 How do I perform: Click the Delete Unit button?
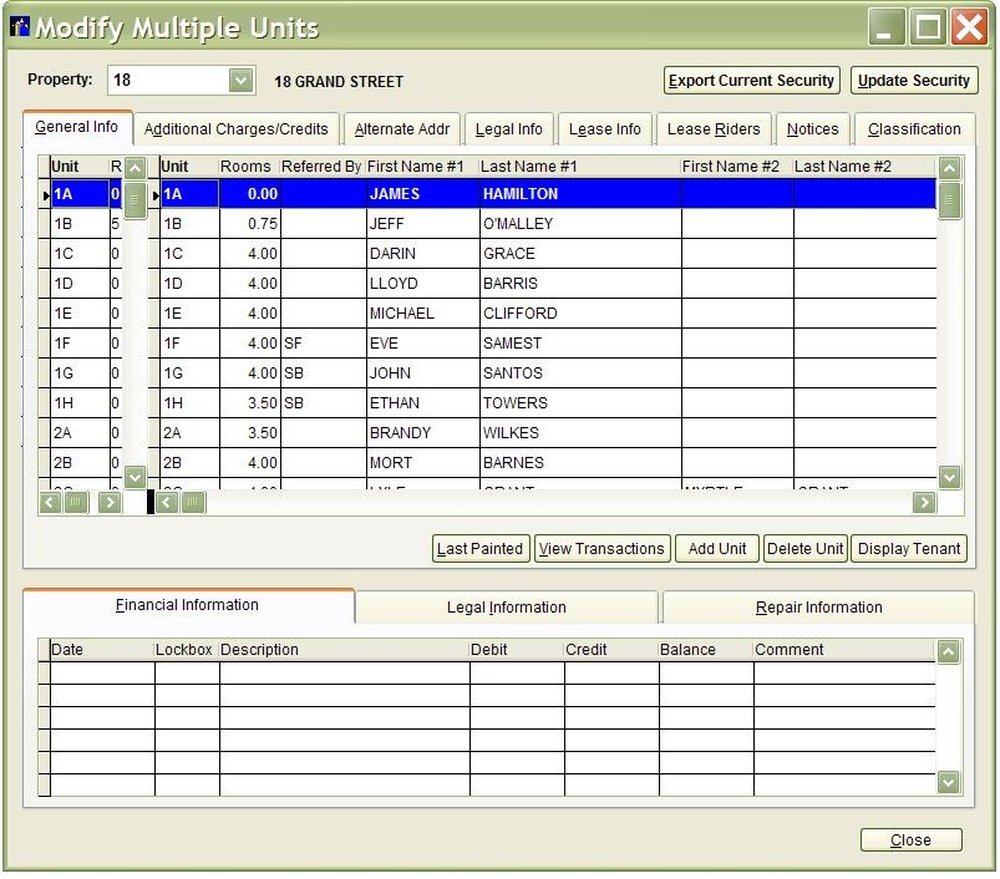point(805,548)
